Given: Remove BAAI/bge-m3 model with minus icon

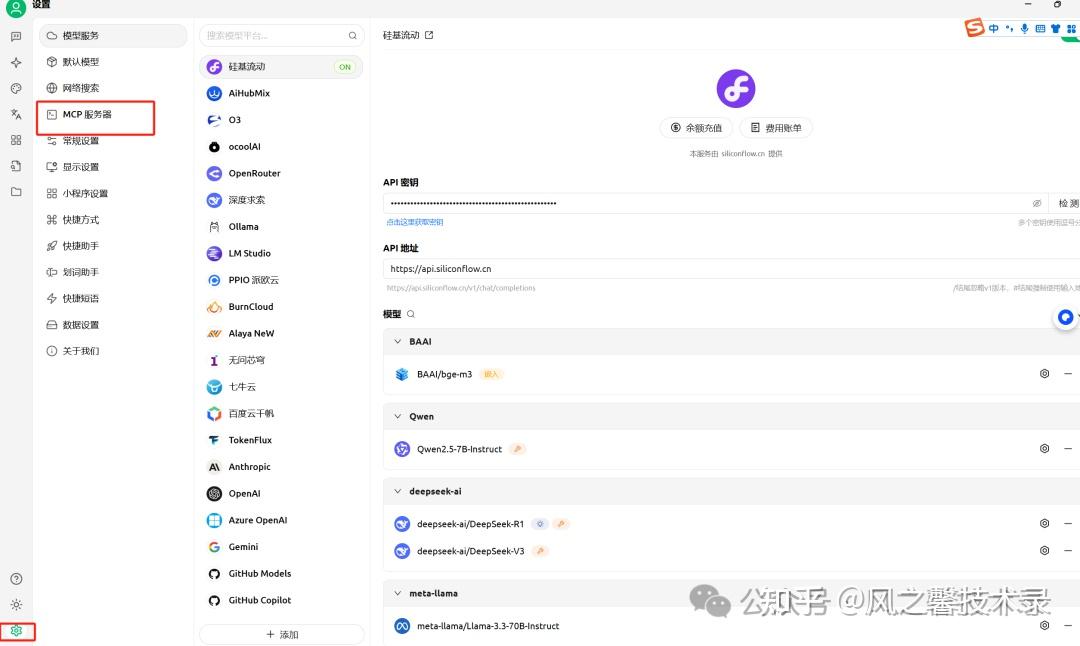Looking at the screenshot, I should pos(1068,374).
